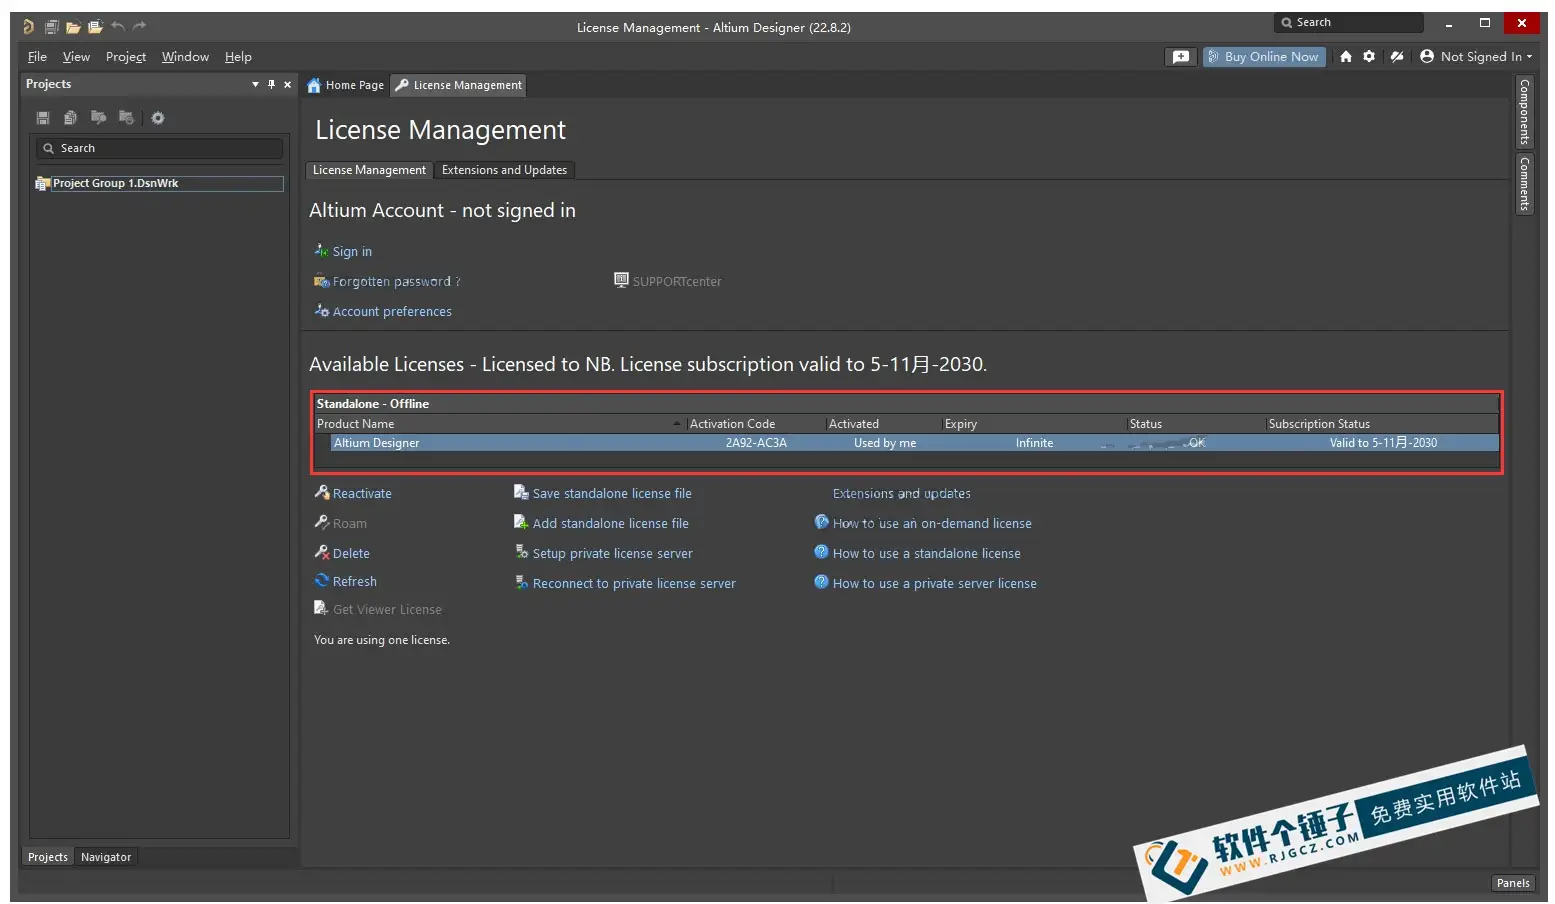Select the License Management document tab
This screenshot has width=1555, height=904.
pos(458,85)
